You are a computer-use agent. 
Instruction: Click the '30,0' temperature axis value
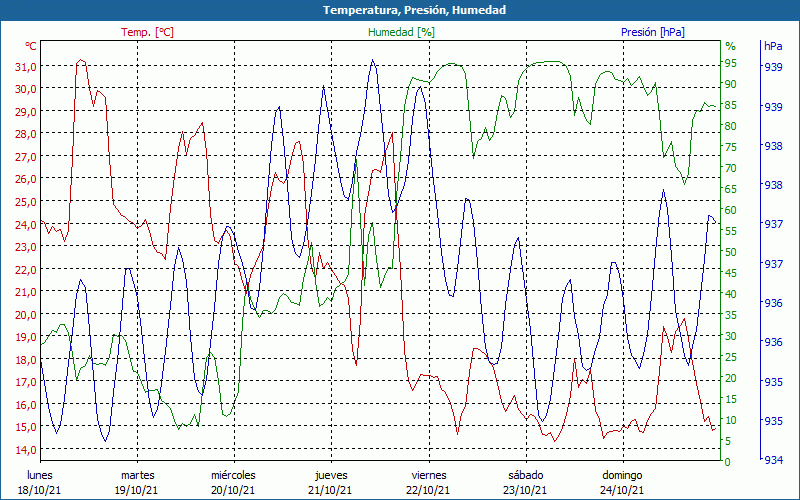point(26,89)
